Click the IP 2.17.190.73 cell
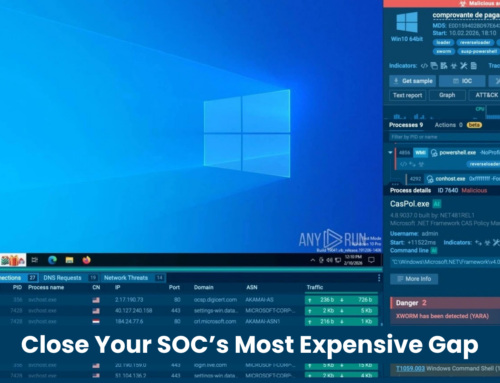The image size is (500, 383). point(129,300)
